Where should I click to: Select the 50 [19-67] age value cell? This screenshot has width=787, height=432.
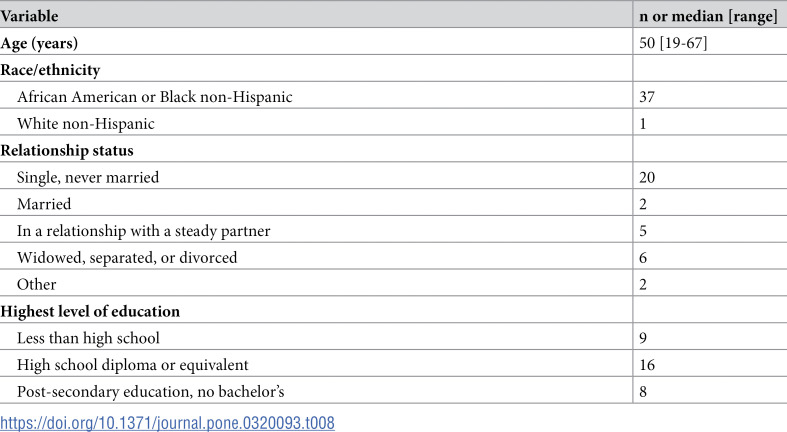[x=673, y=43]
